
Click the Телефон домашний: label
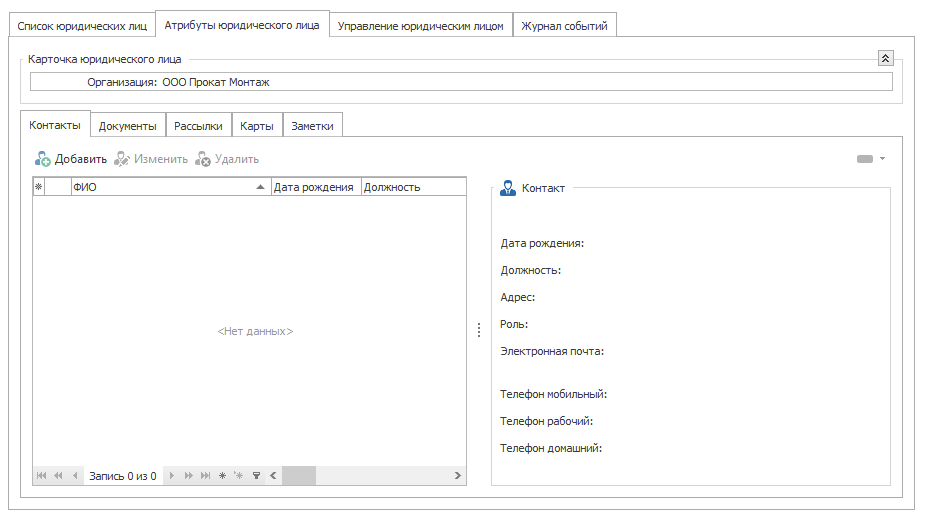[551, 448]
